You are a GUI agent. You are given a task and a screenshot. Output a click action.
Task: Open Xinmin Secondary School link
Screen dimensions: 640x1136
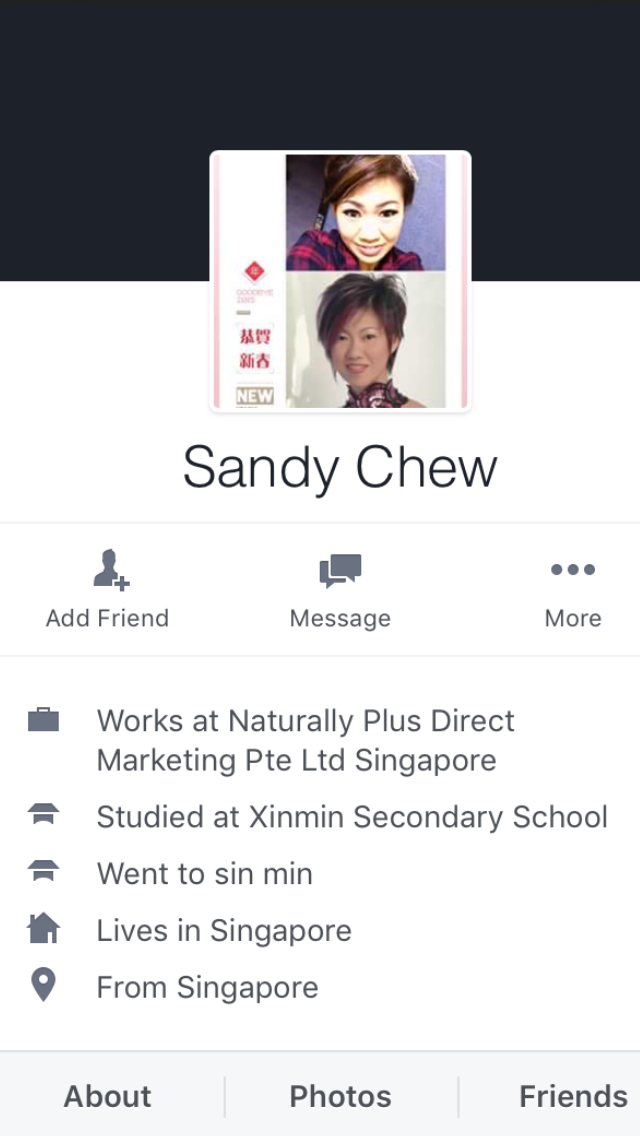[x=352, y=816]
